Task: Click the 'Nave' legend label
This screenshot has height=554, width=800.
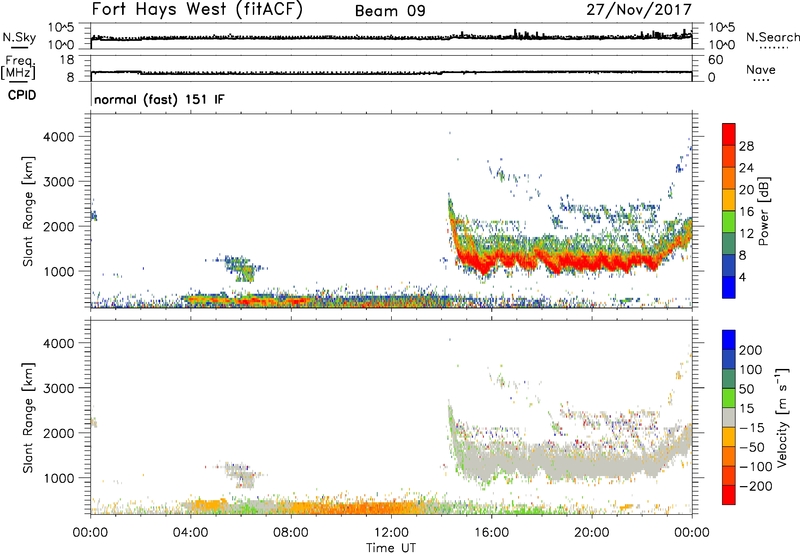Action: (x=761, y=69)
